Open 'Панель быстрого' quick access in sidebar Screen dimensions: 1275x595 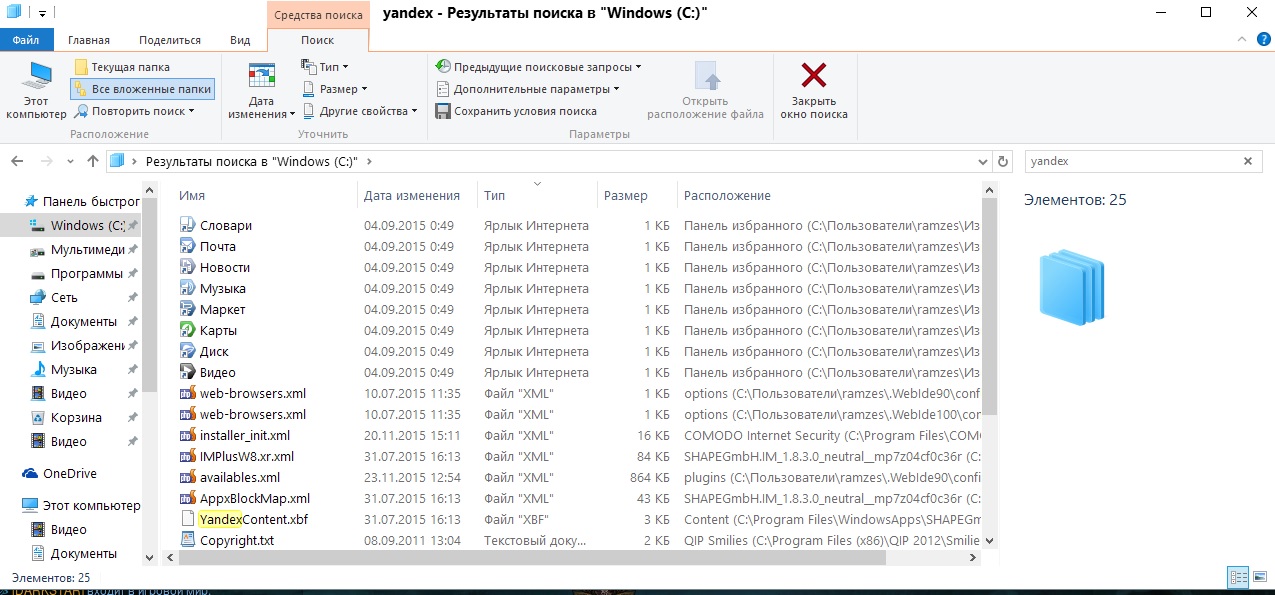(82, 201)
